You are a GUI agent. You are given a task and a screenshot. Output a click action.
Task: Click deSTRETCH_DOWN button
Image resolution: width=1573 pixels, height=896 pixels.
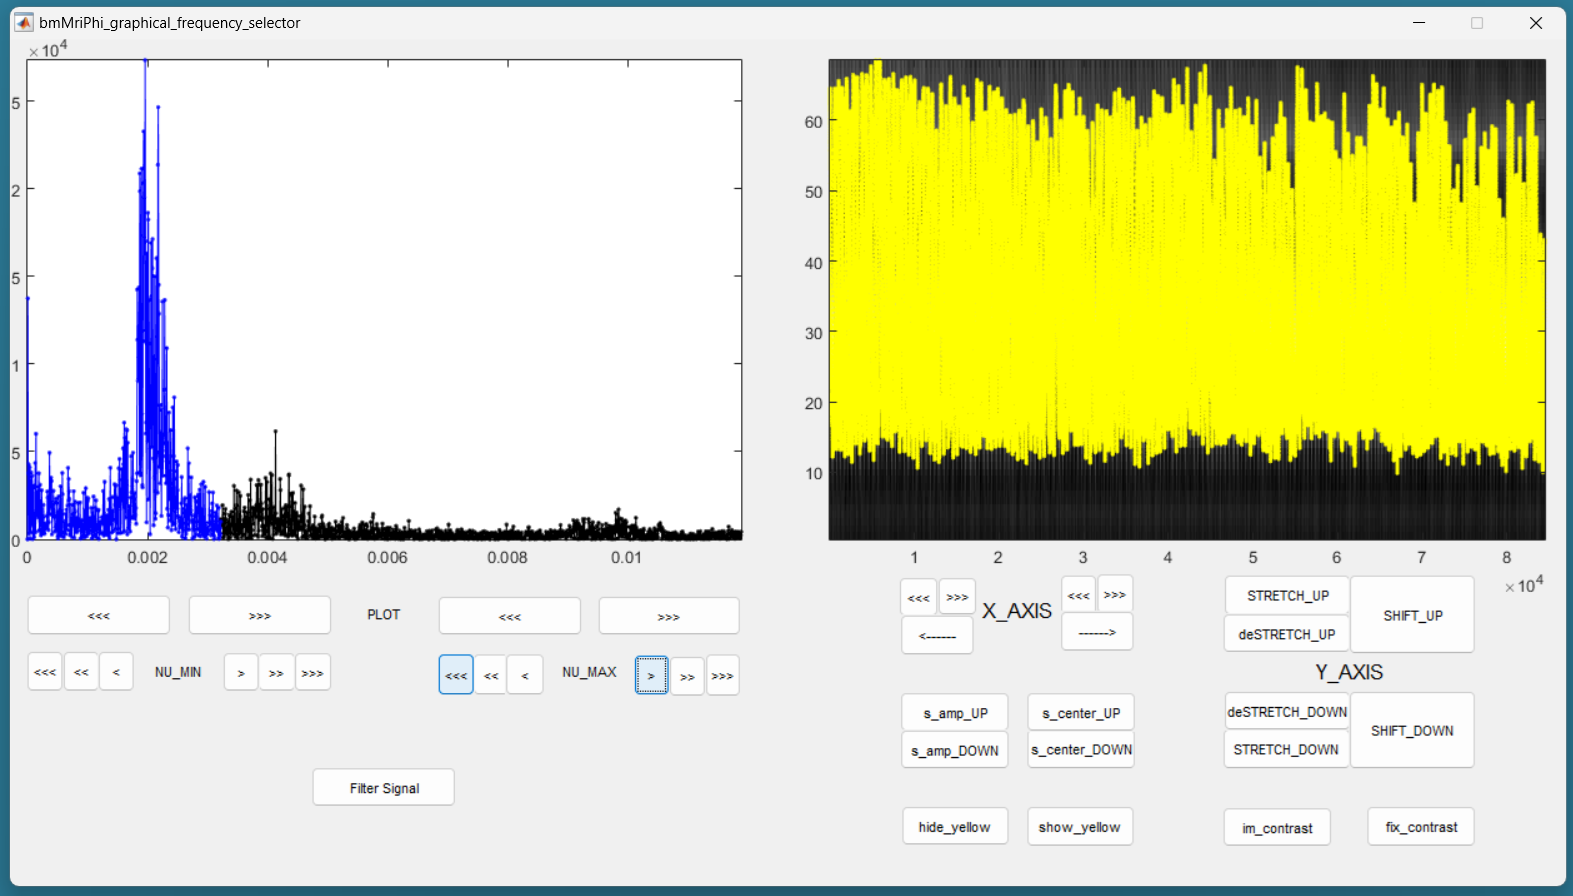pos(1287,711)
